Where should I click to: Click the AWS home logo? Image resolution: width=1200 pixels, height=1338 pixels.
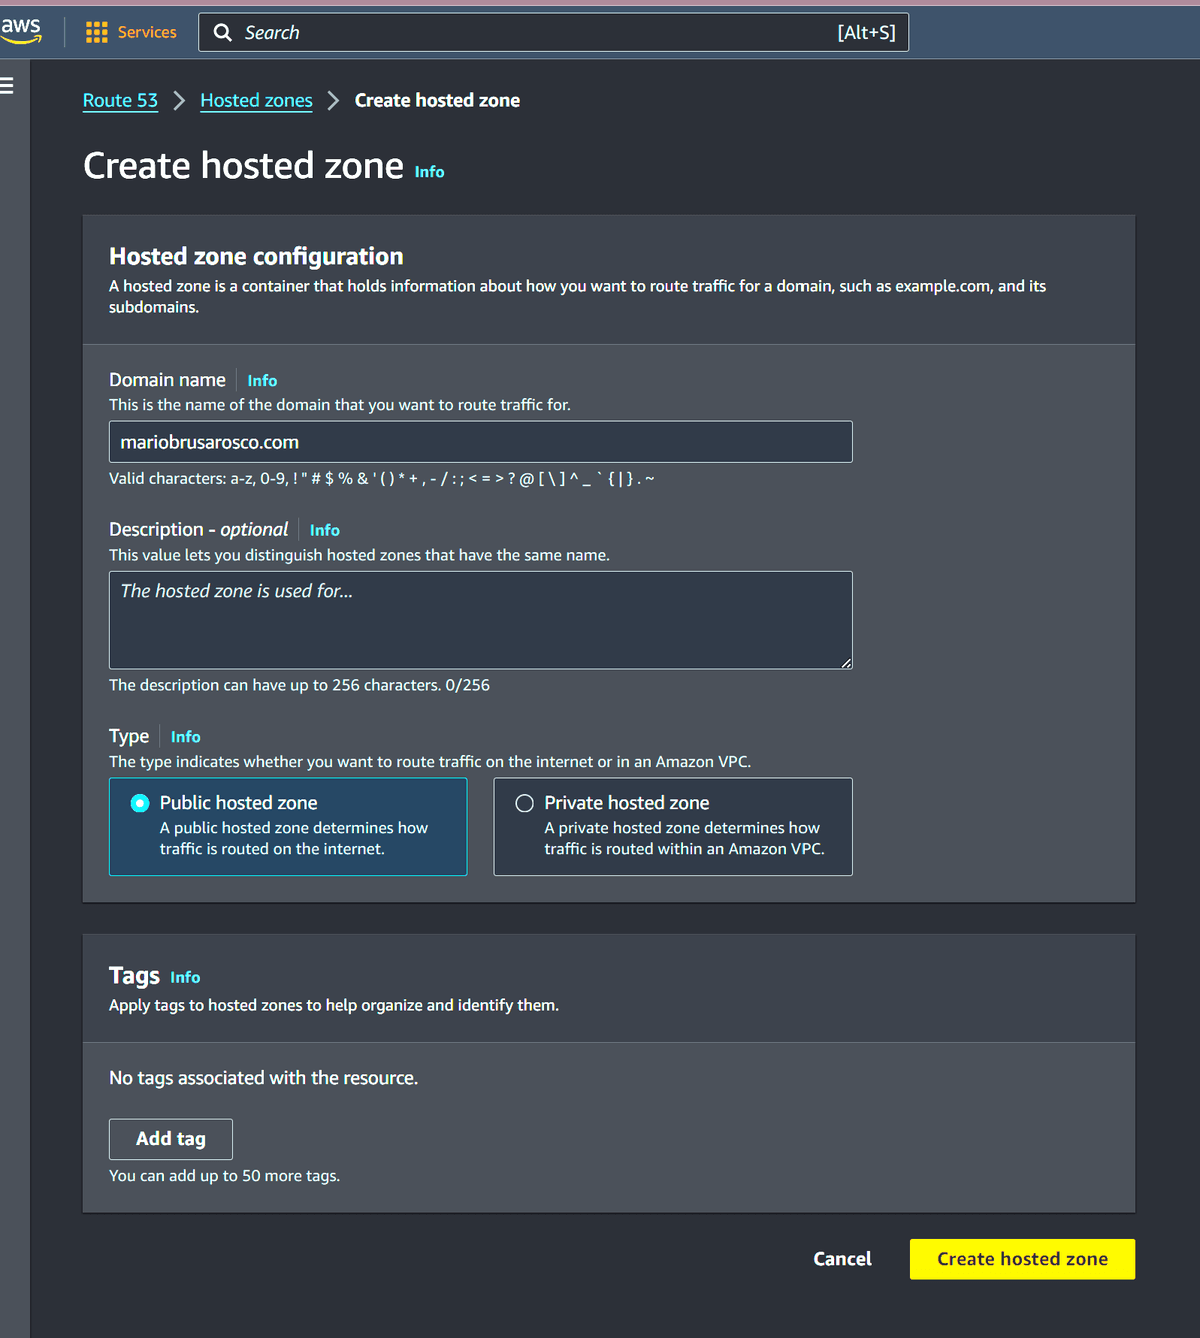(21, 31)
